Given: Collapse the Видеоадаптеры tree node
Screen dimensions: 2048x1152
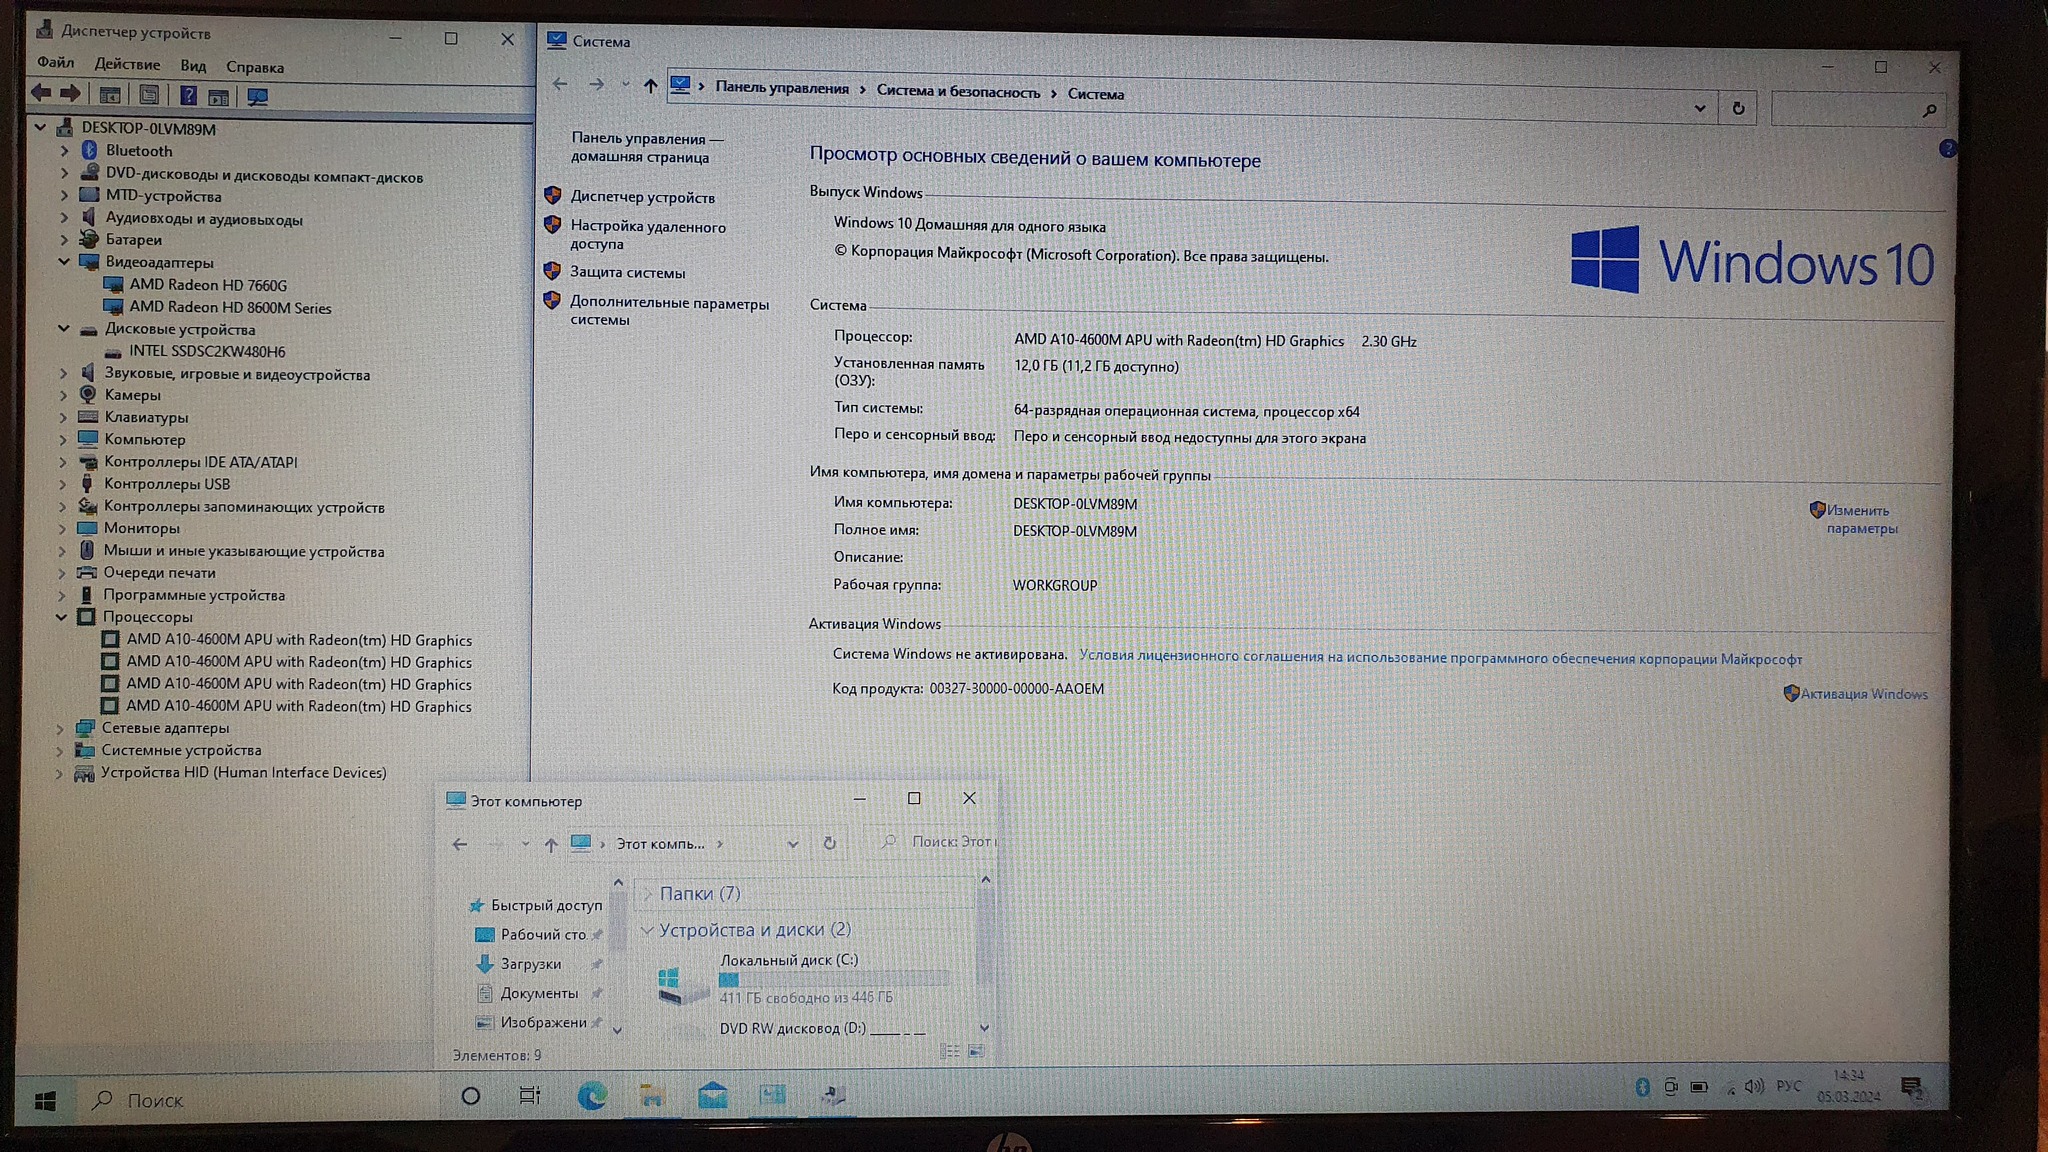Looking at the screenshot, I should tap(64, 262).
